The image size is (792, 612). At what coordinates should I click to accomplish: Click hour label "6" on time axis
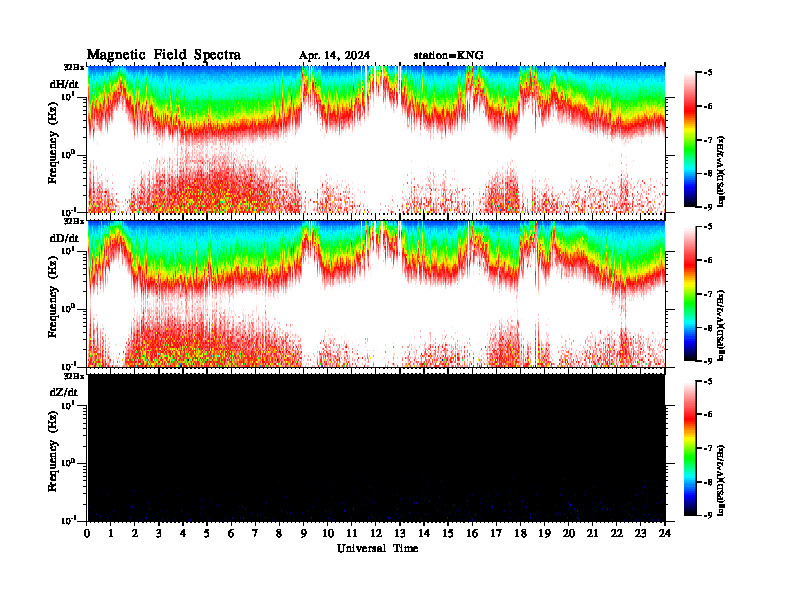pyautogui.click(x=231, y=534)
